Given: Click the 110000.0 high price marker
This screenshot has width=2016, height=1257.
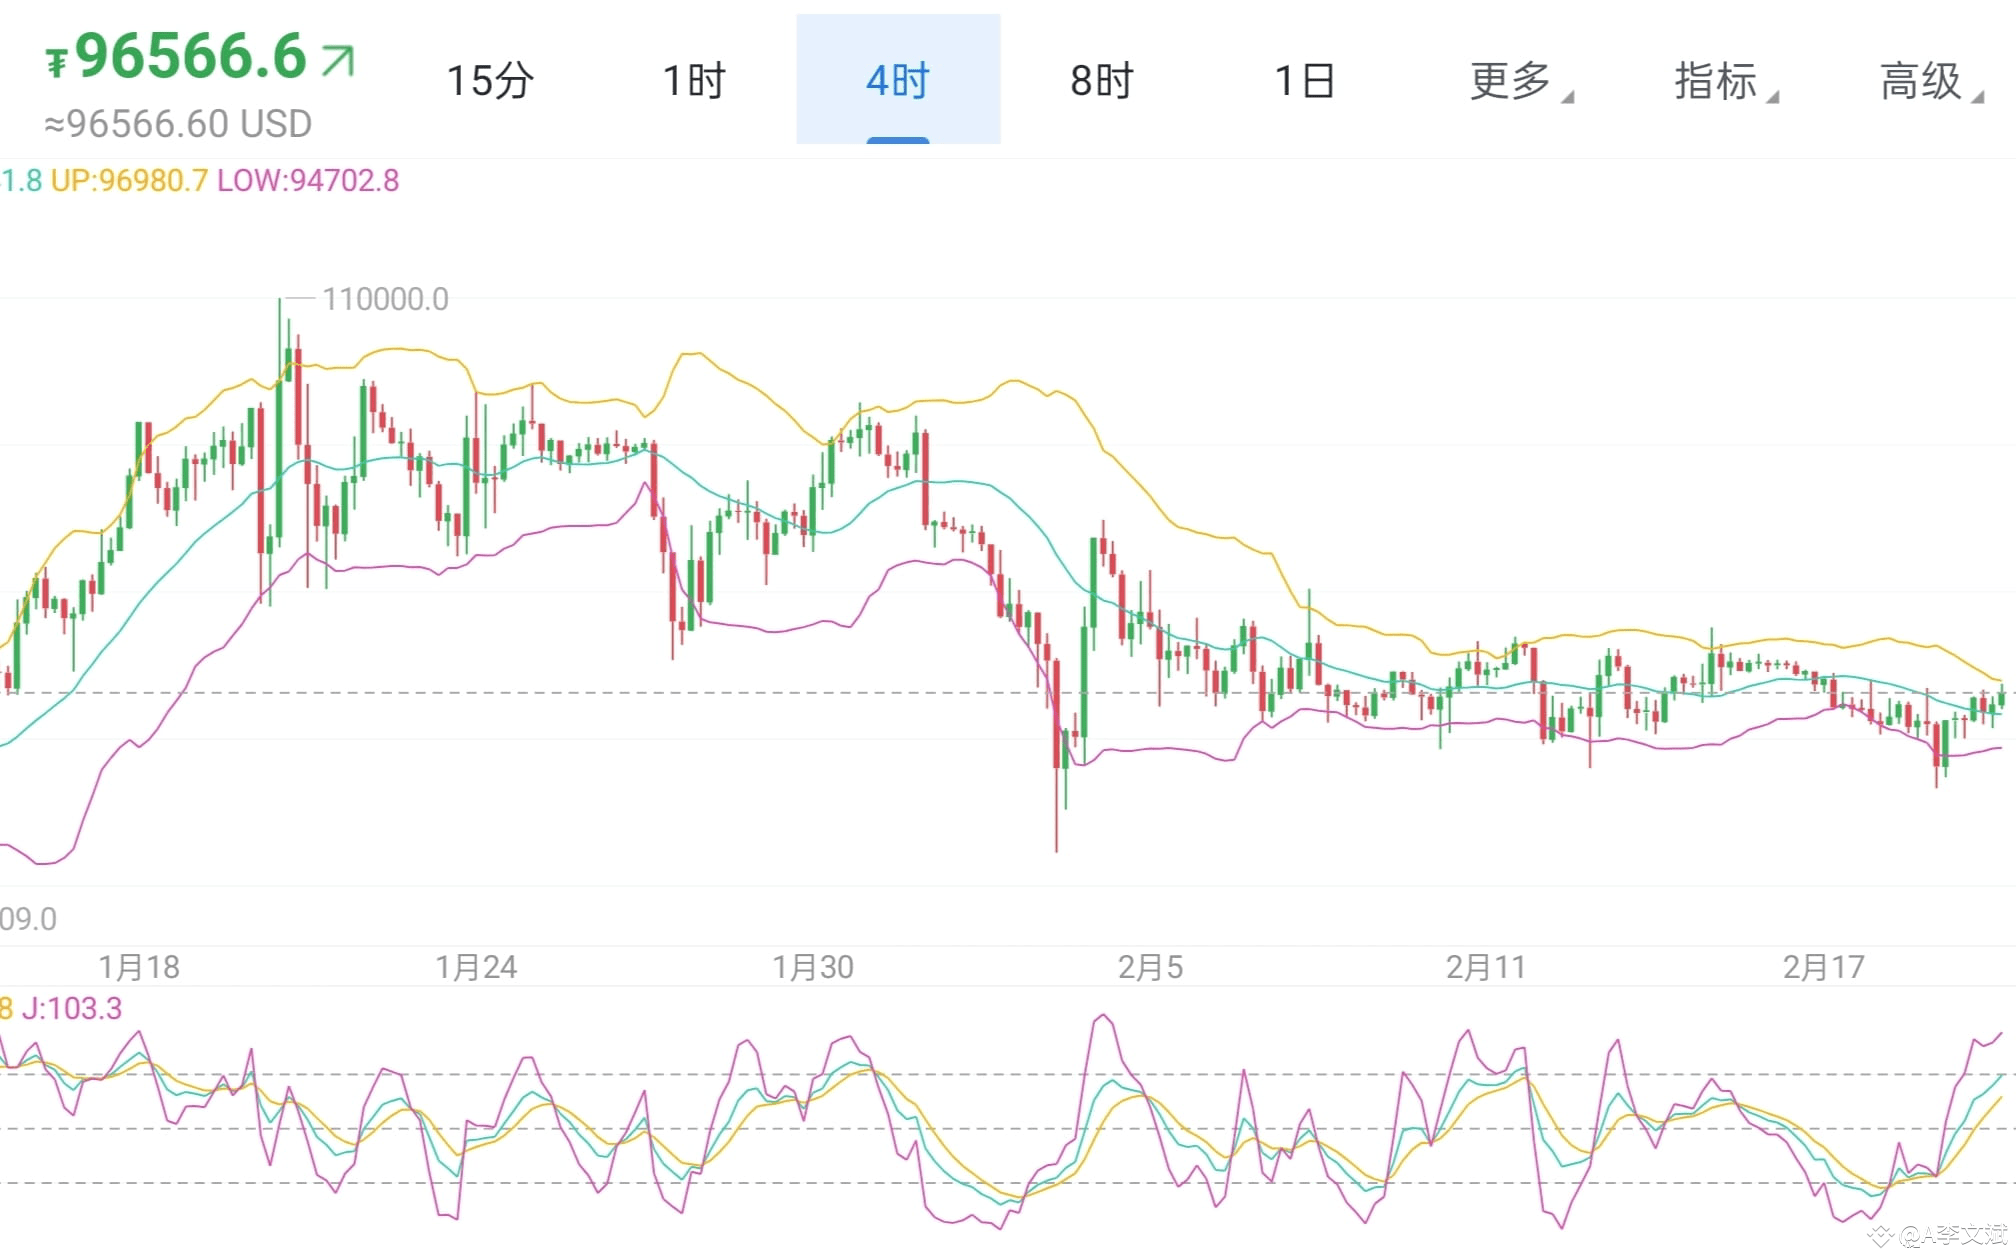Looking at the screenshot, I should click(x=385, y=299).
